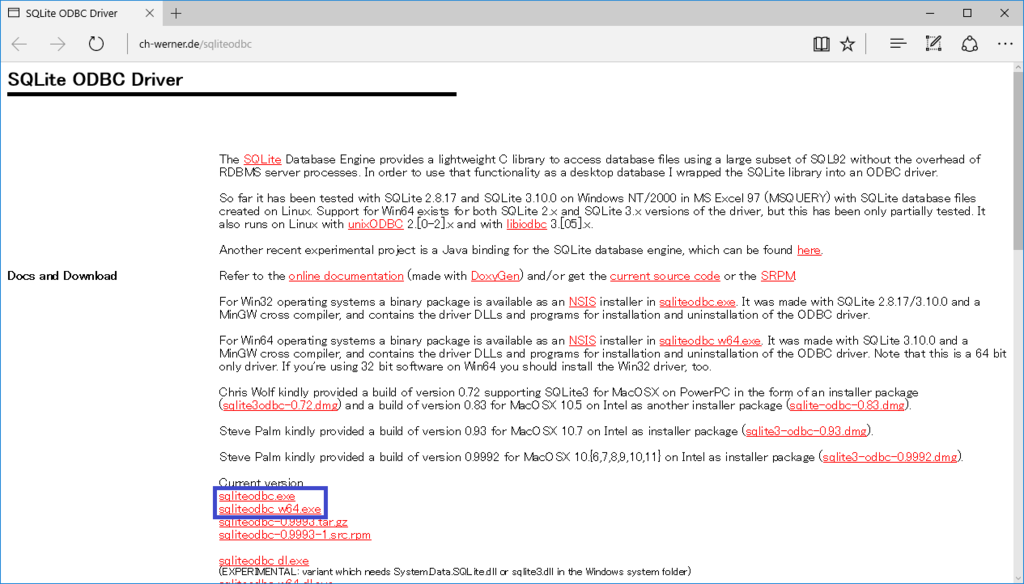Click the SRPM link

coord(778,276)
